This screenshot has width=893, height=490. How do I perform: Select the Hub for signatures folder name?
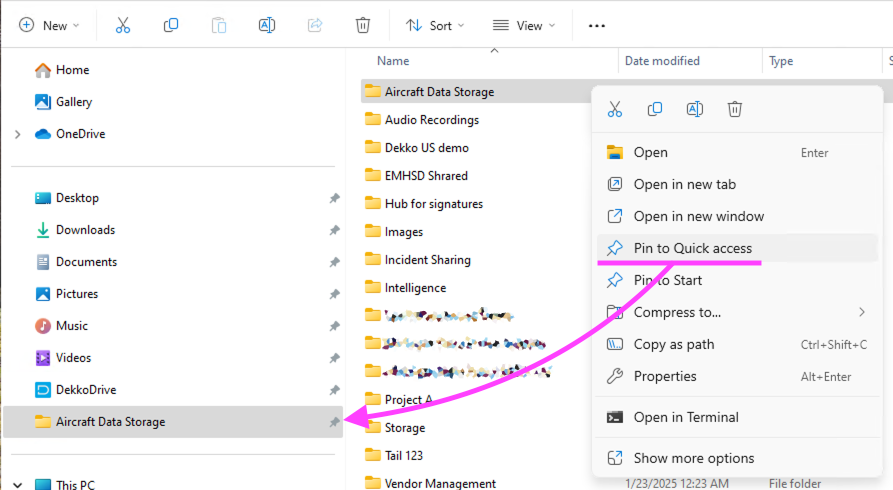click(433, 203)
